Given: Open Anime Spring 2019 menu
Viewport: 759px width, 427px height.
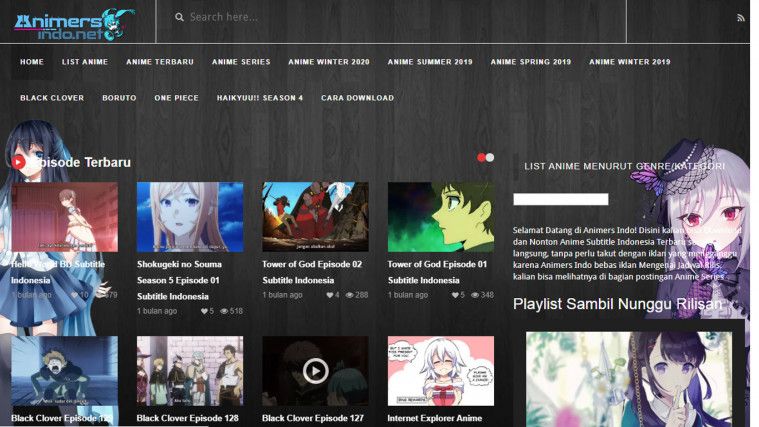Looking at the screenshot, I should [531, 62].
